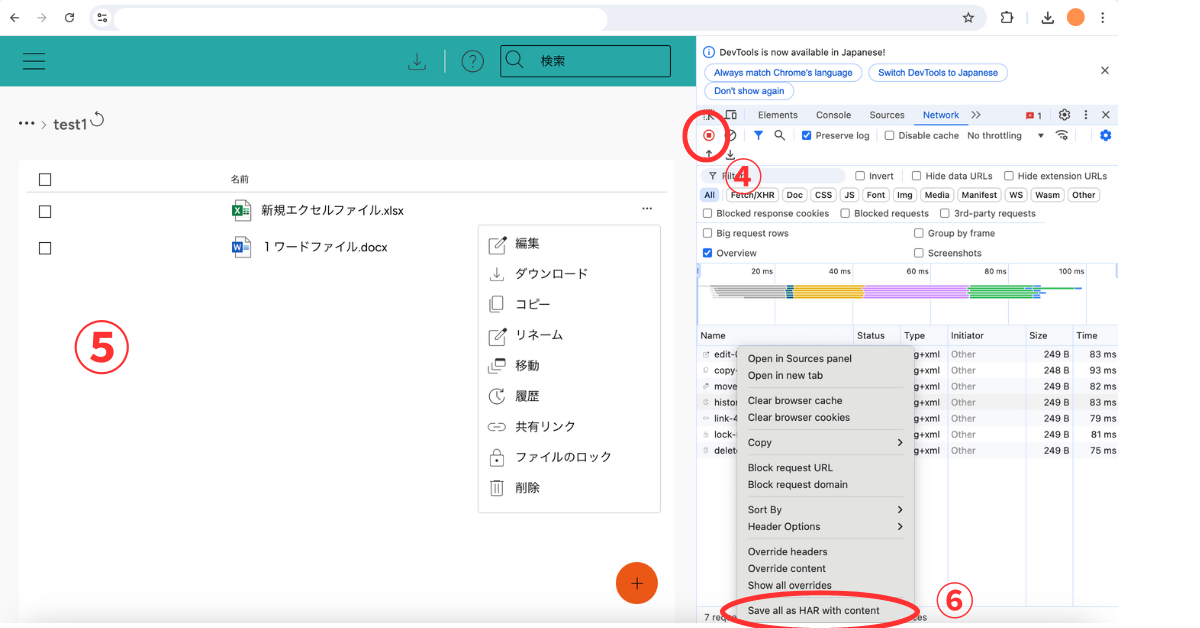Stop recording network log
This screenshot has width=1200, height=628.
click(x=709, y=135)
